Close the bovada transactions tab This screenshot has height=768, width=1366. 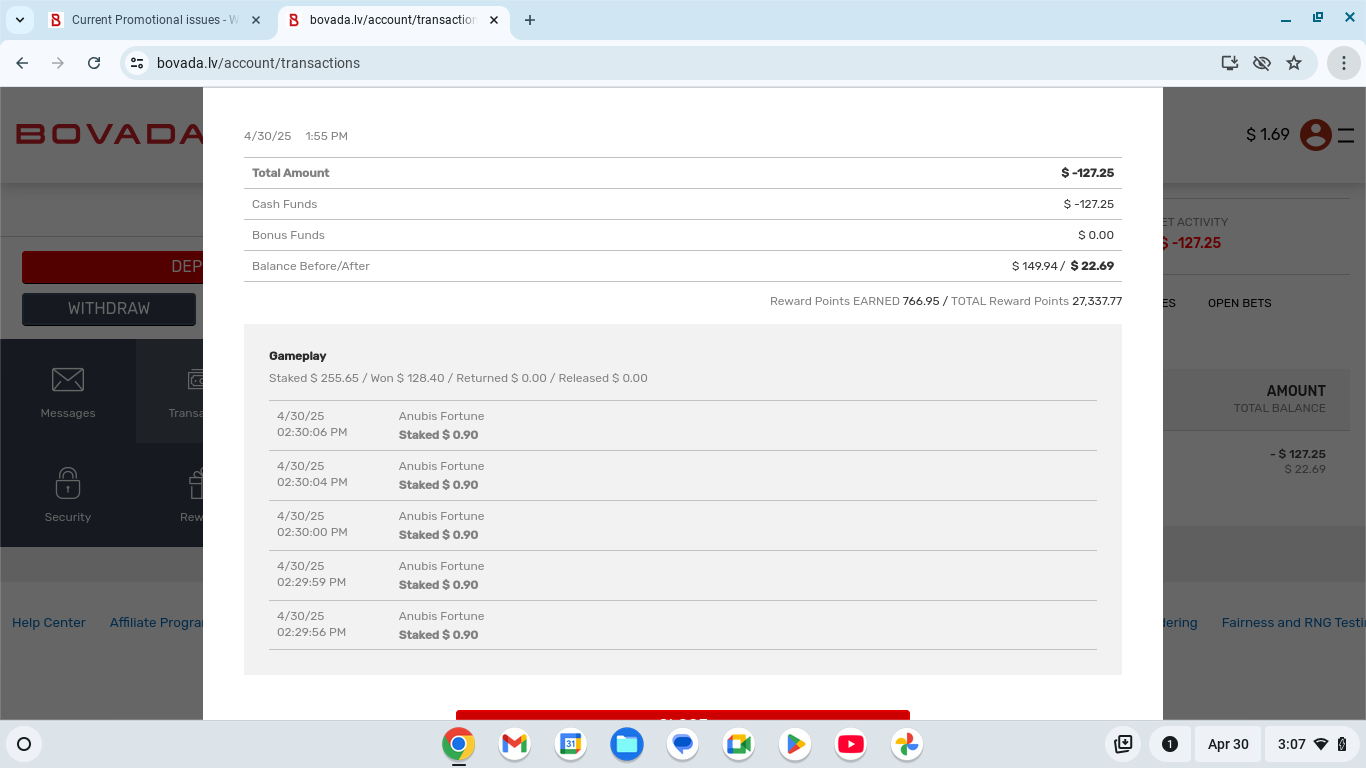[x=494, y=20]
